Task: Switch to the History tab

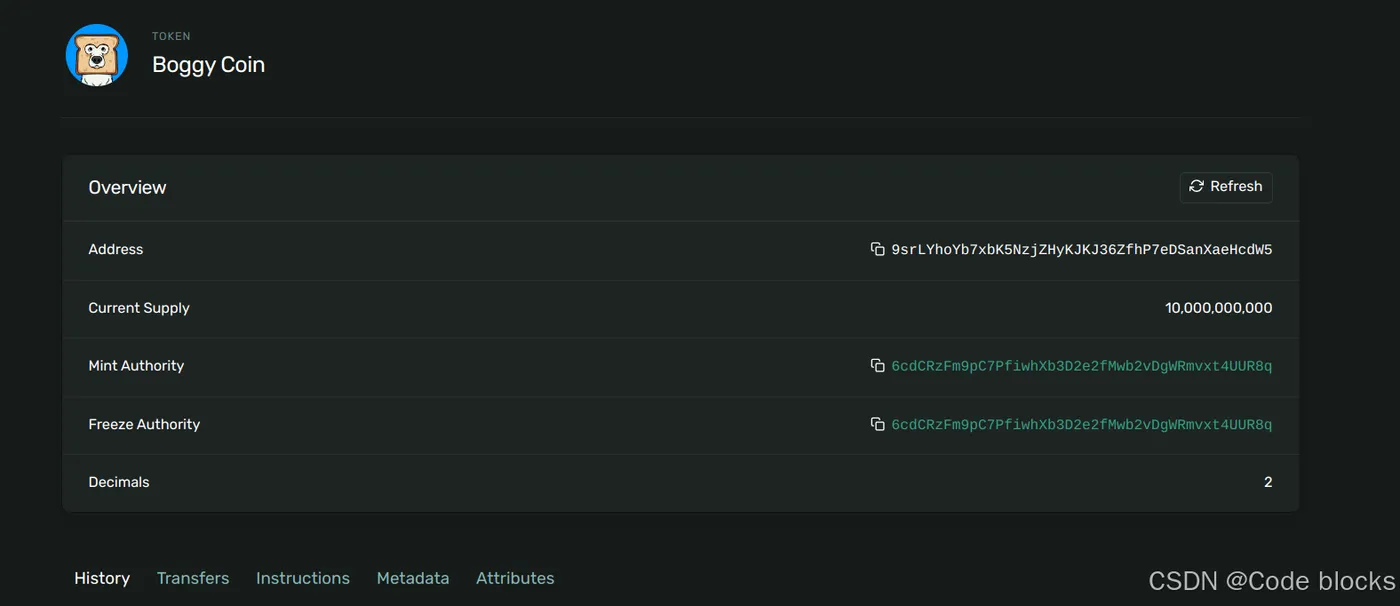Action: (102, 578)
